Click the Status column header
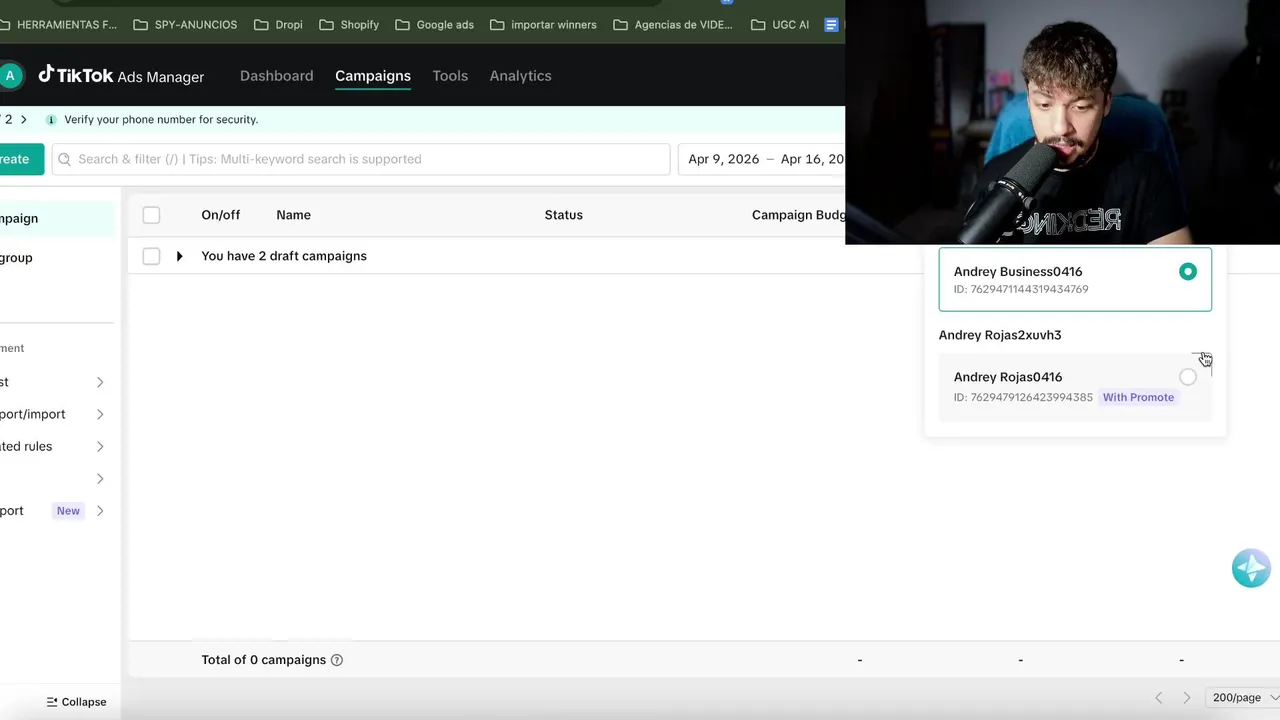 pyautogui.click(x=563, y=215)
